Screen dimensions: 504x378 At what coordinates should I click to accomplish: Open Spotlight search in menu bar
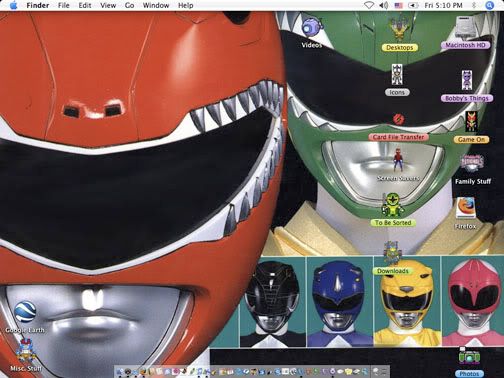[x=489, y=5]
